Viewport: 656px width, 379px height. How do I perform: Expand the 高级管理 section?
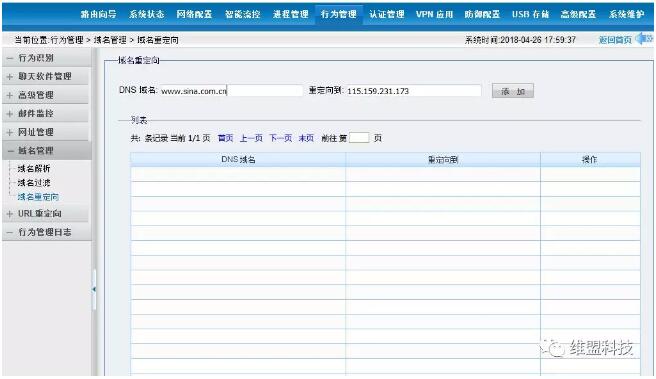coord(10,95)
